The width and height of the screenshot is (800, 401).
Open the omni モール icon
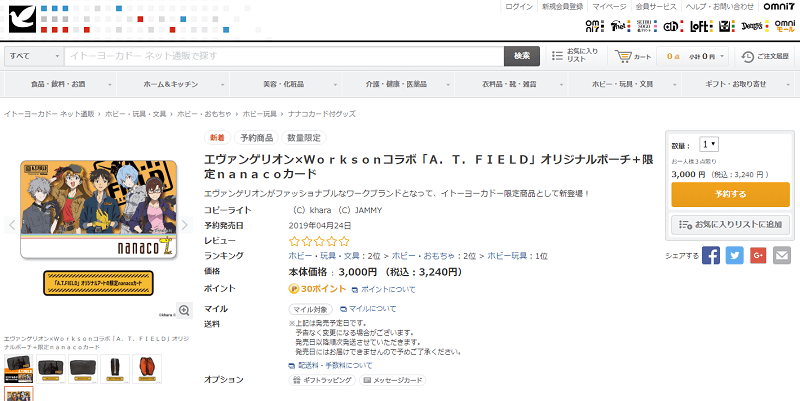[785, 26]
